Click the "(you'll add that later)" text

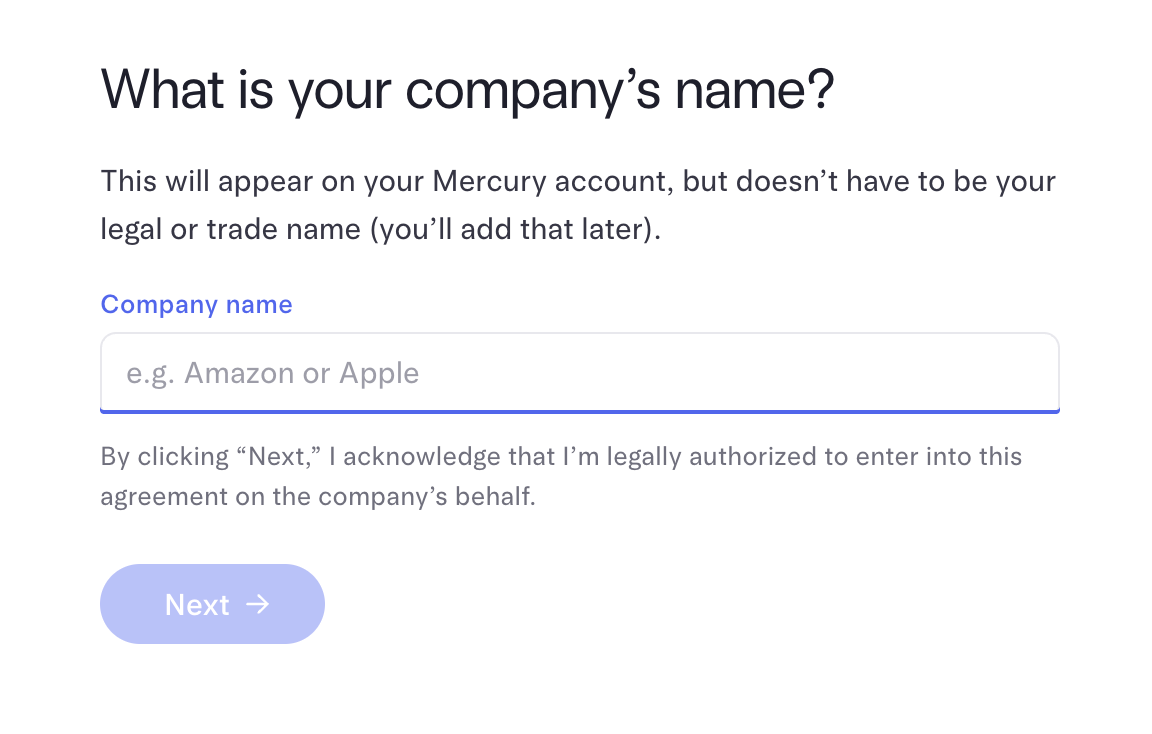coord(515,230)
